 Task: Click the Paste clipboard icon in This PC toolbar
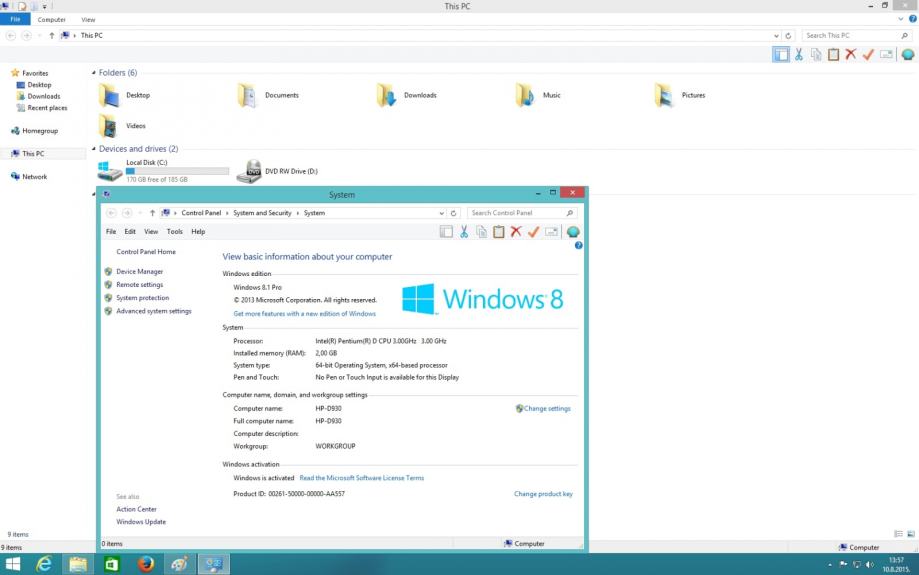point(833,55)
